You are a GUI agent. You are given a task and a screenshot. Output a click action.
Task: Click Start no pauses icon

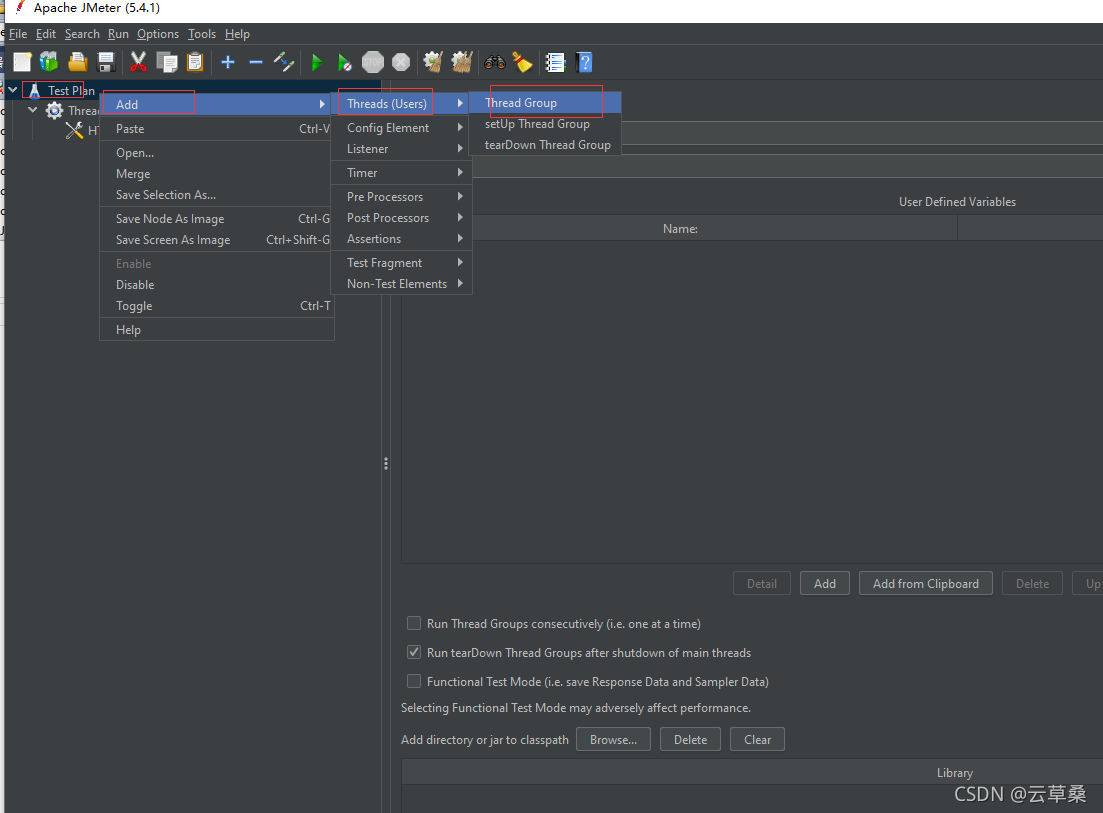click(x=344, y=63)
